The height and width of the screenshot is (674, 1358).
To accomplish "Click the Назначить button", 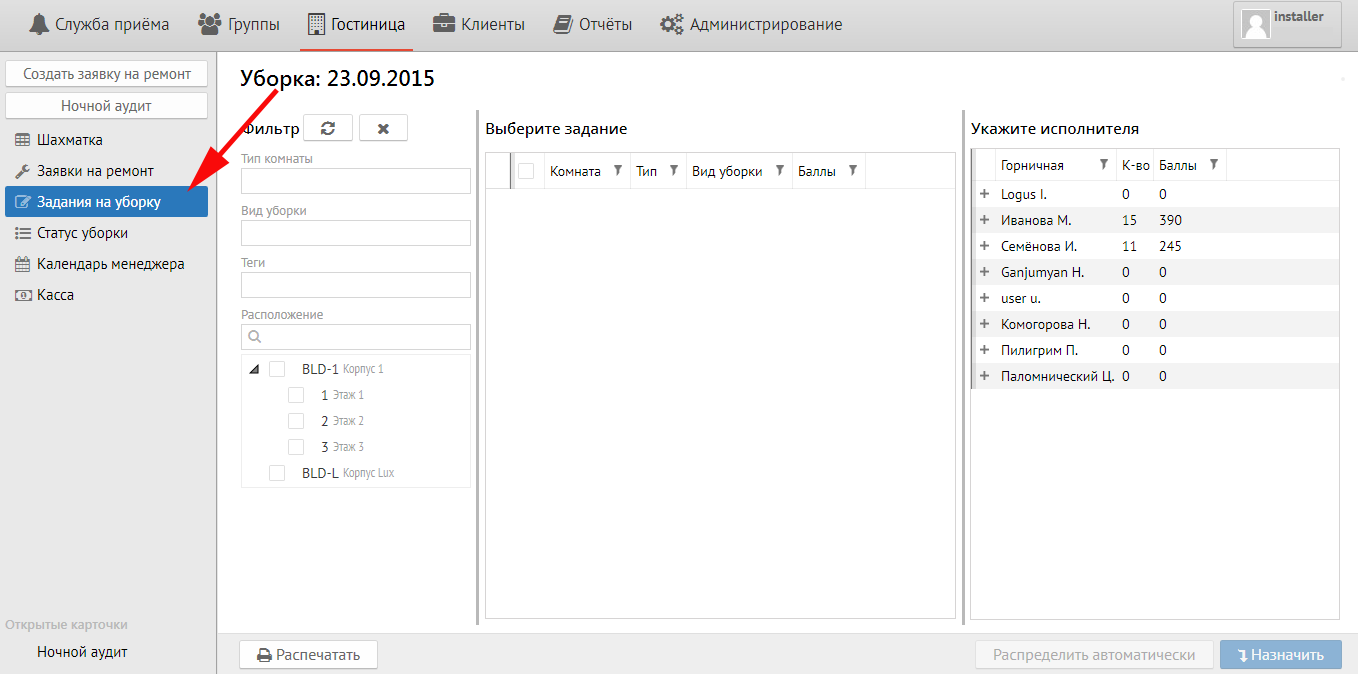I will pos(1279,655).
